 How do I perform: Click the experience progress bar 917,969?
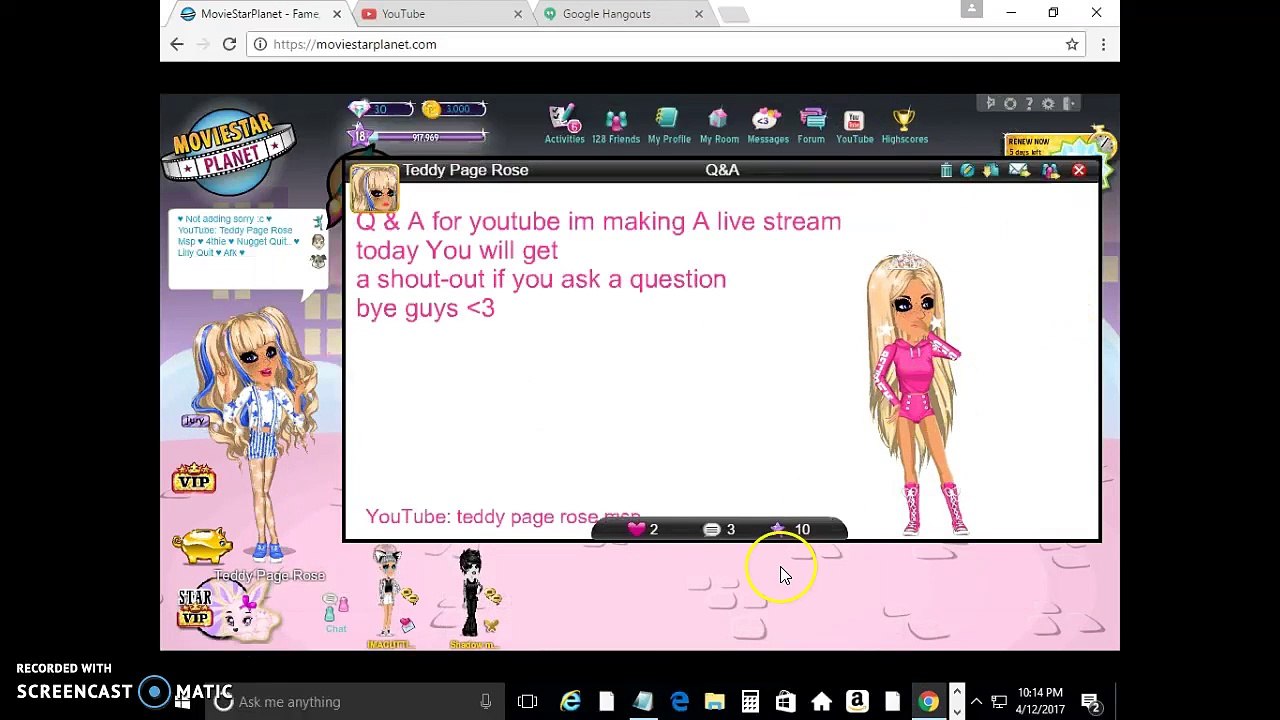[x=428, y=137]
